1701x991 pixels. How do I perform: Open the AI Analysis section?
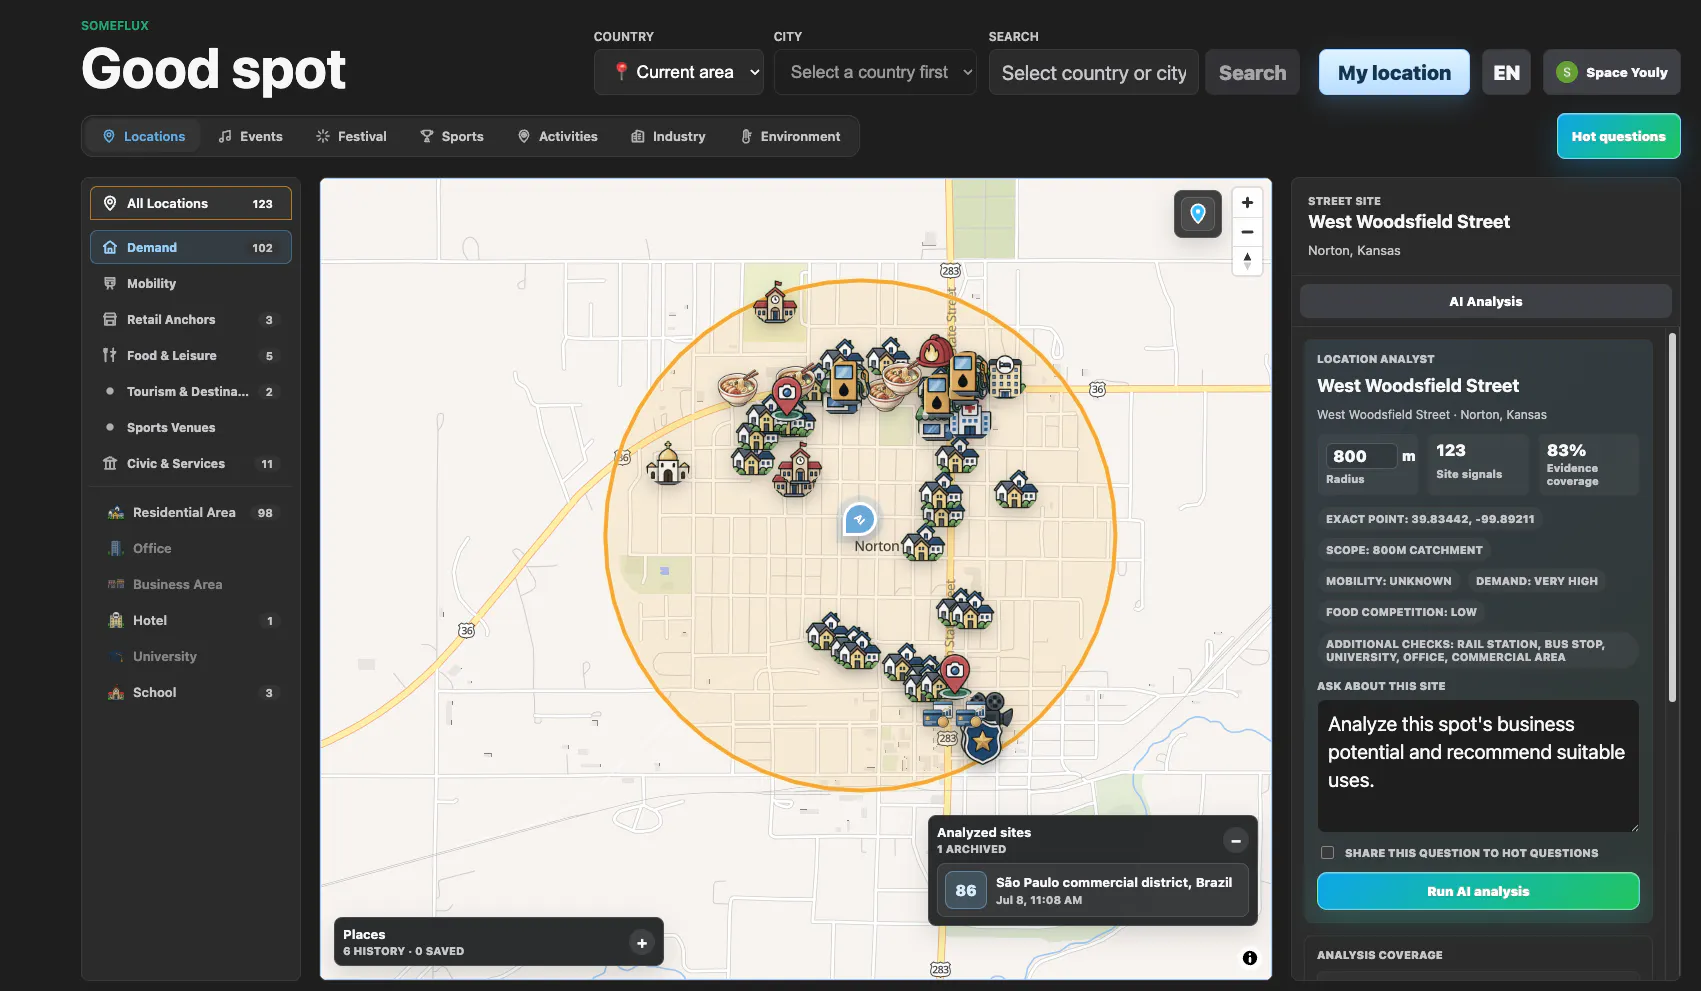[1485, 301]
